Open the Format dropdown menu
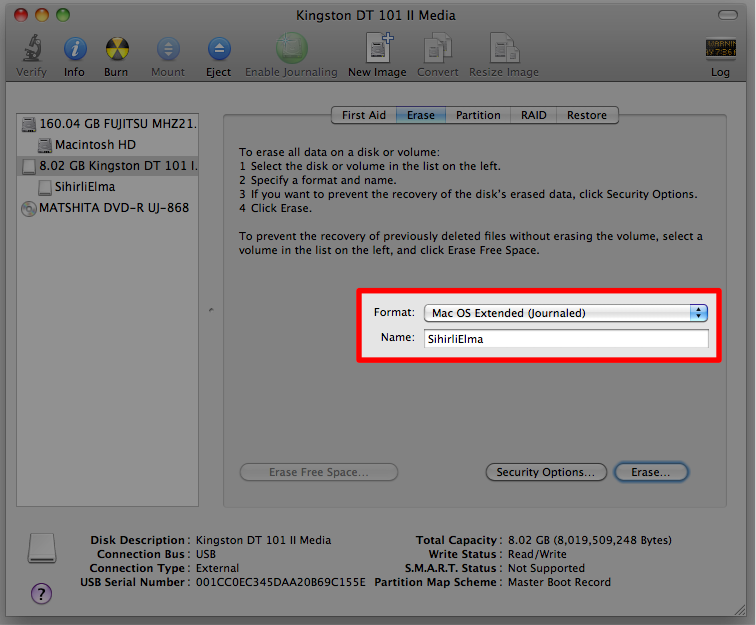 tap(565, 313)
